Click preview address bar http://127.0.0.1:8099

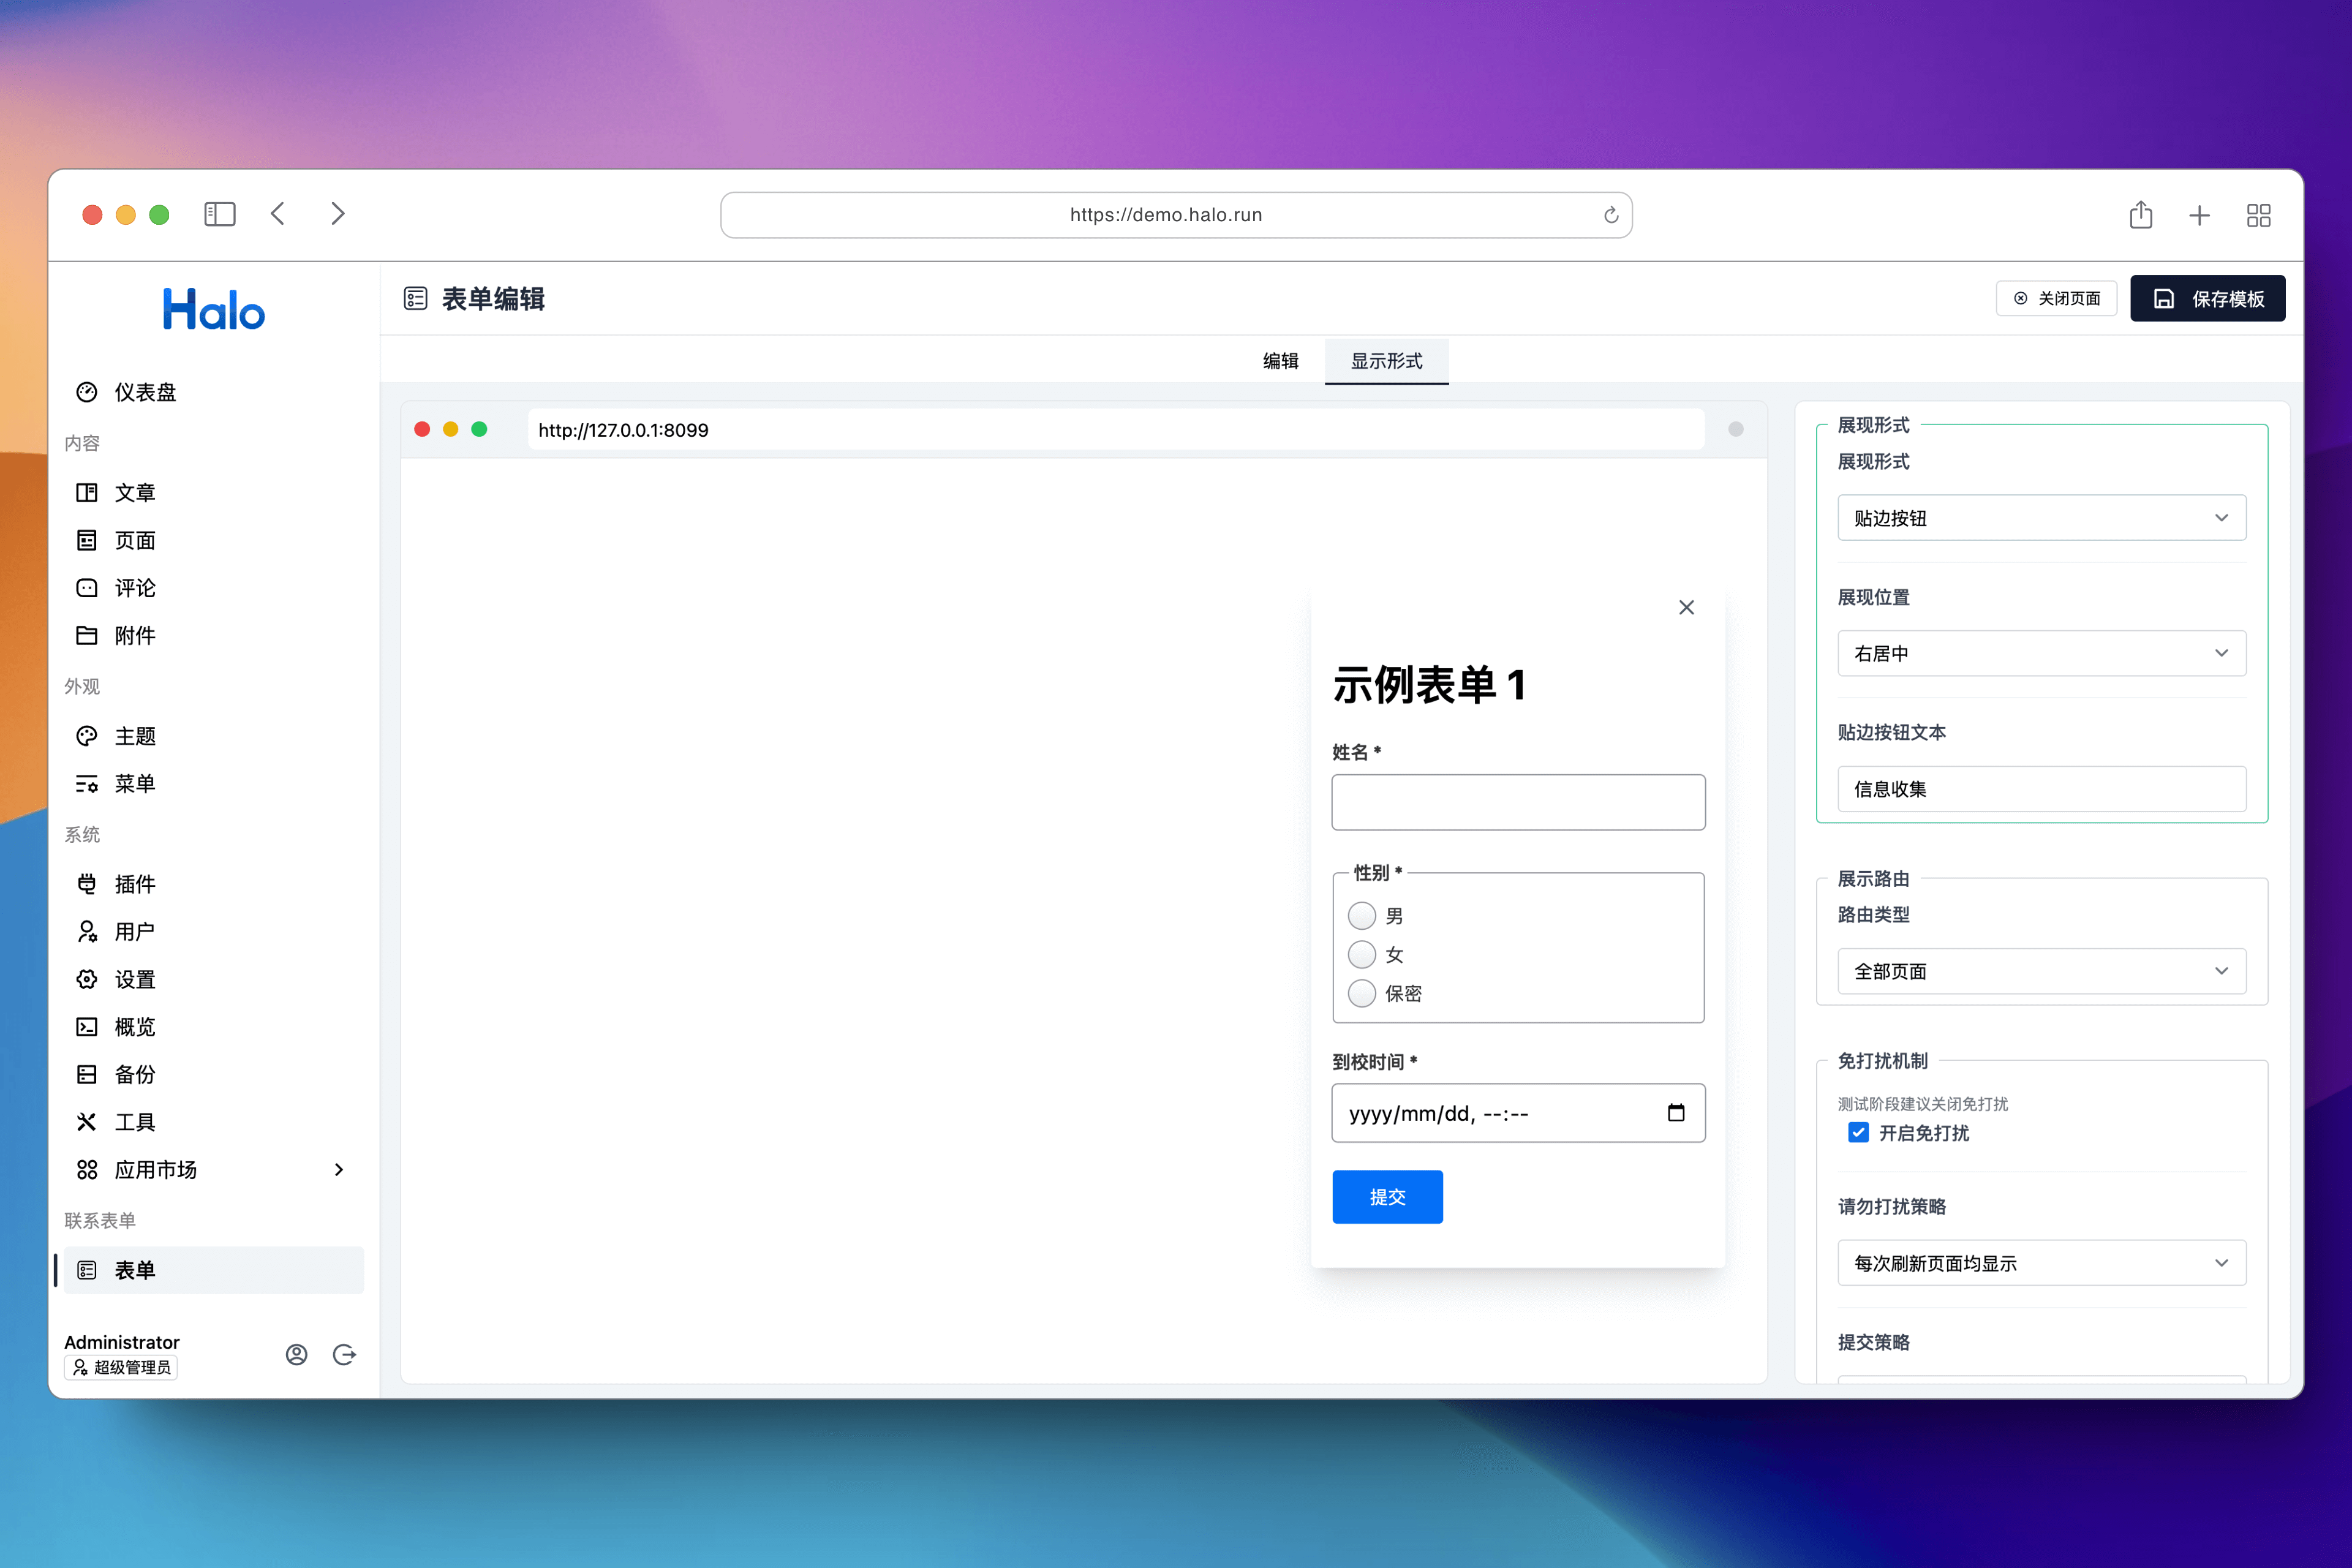coord(1116,430)
